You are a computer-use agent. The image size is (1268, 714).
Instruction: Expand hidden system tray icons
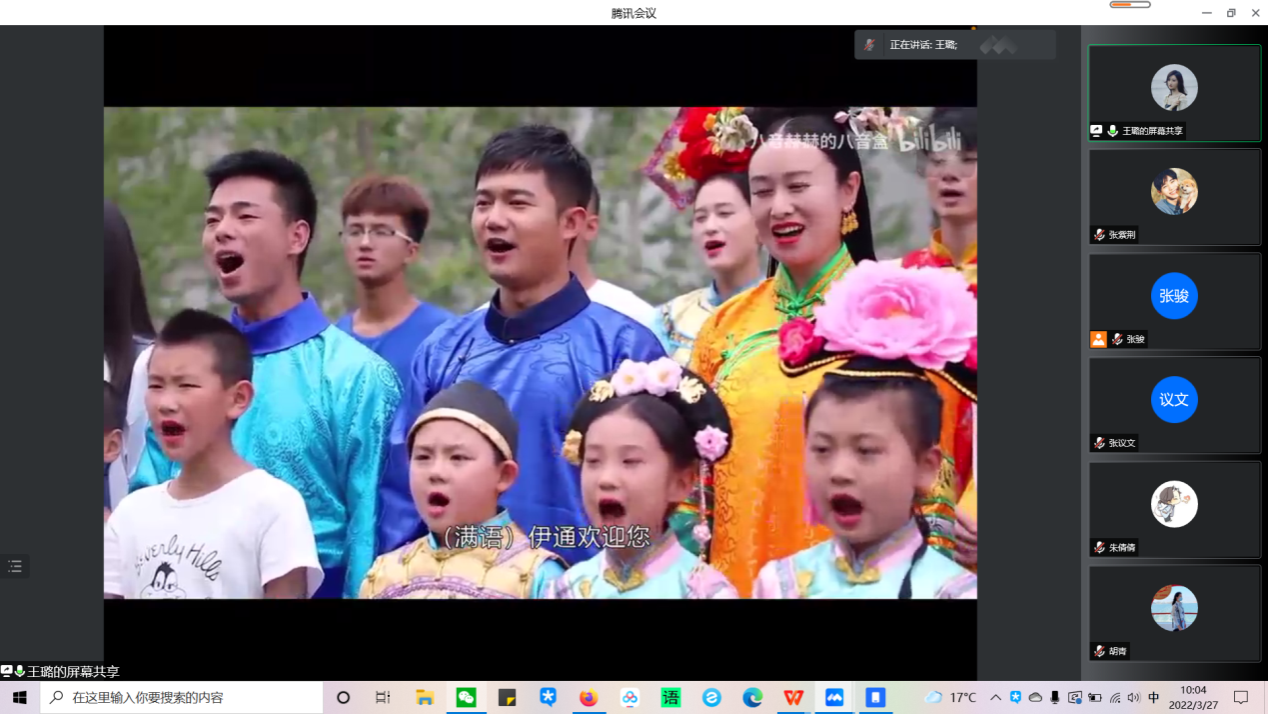coord(995,697)
